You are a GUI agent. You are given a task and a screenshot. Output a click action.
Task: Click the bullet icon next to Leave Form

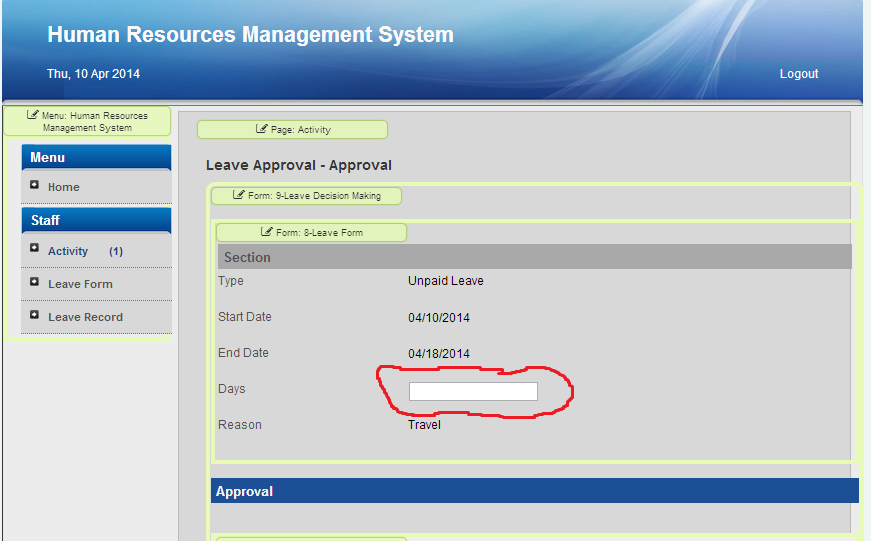pos(34,282)
